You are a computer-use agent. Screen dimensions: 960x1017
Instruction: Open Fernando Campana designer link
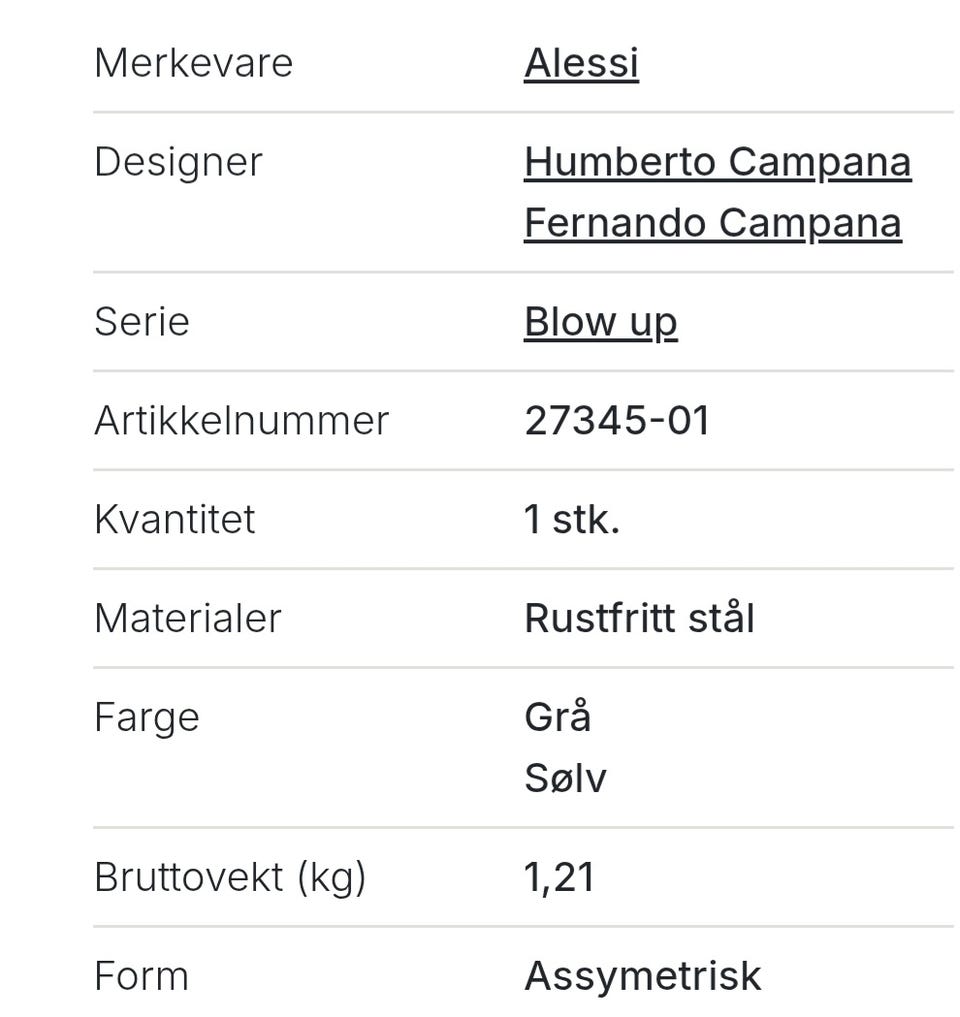(x=713, y=223)
